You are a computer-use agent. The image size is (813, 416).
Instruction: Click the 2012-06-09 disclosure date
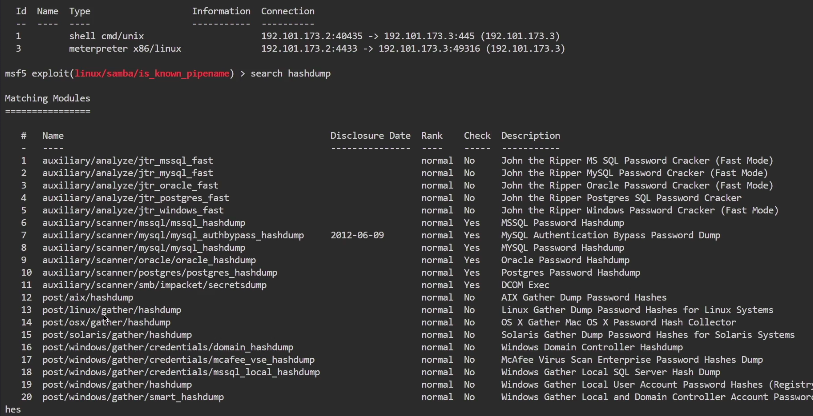(x=357, y=235)
